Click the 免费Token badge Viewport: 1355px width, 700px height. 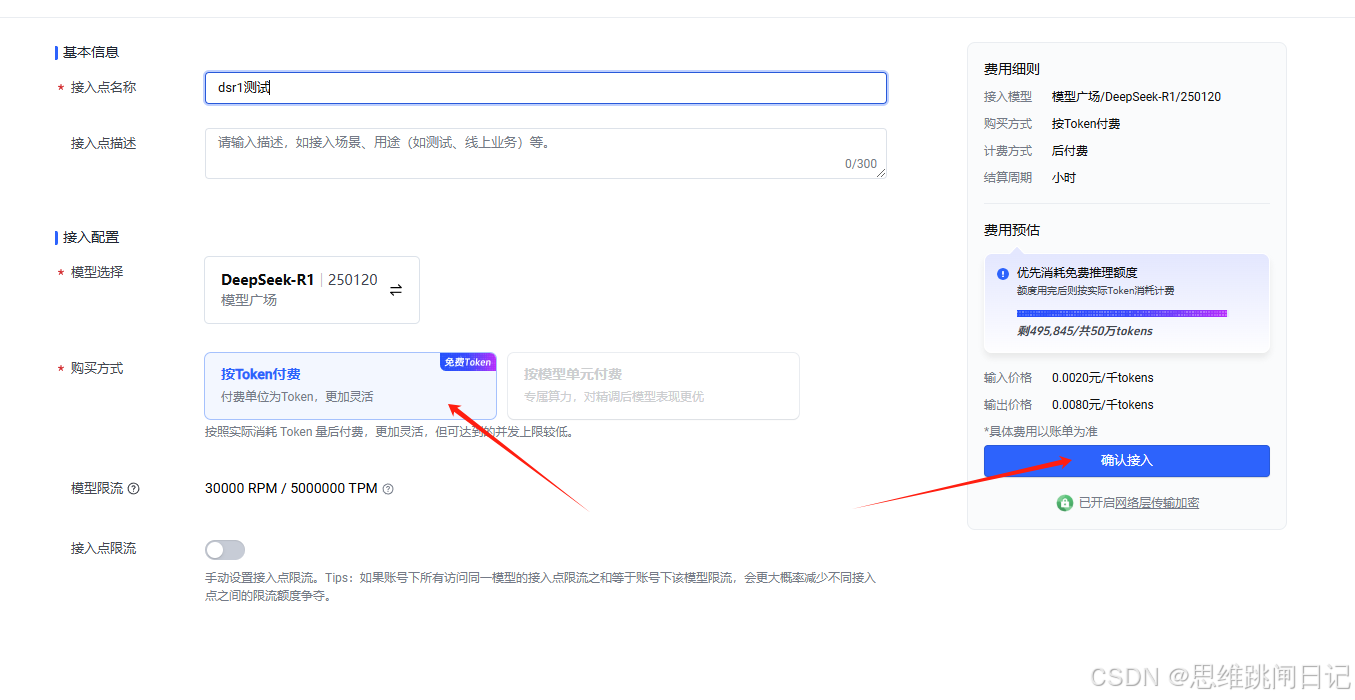(x=468, y=362)
